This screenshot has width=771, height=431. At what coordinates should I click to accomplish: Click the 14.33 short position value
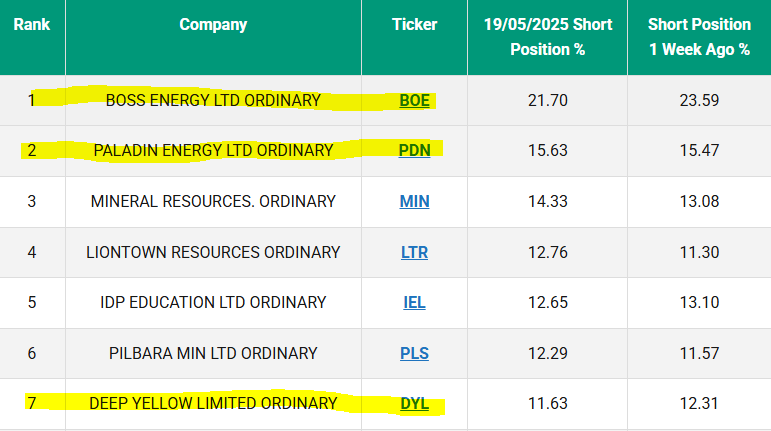coord(547,201)
